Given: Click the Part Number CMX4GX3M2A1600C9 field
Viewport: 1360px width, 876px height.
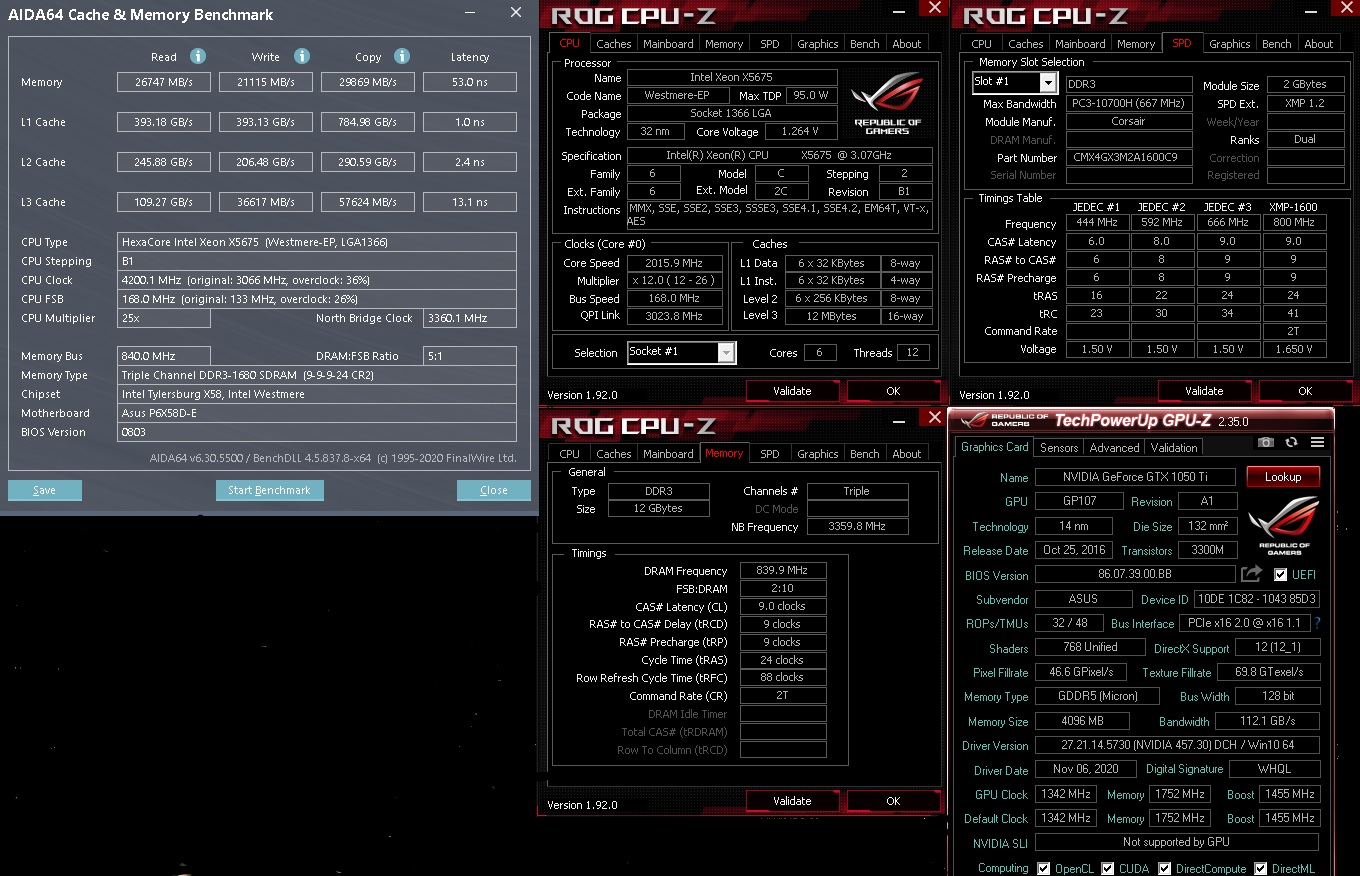Looking at the screenshot, I should point(1129,157).
